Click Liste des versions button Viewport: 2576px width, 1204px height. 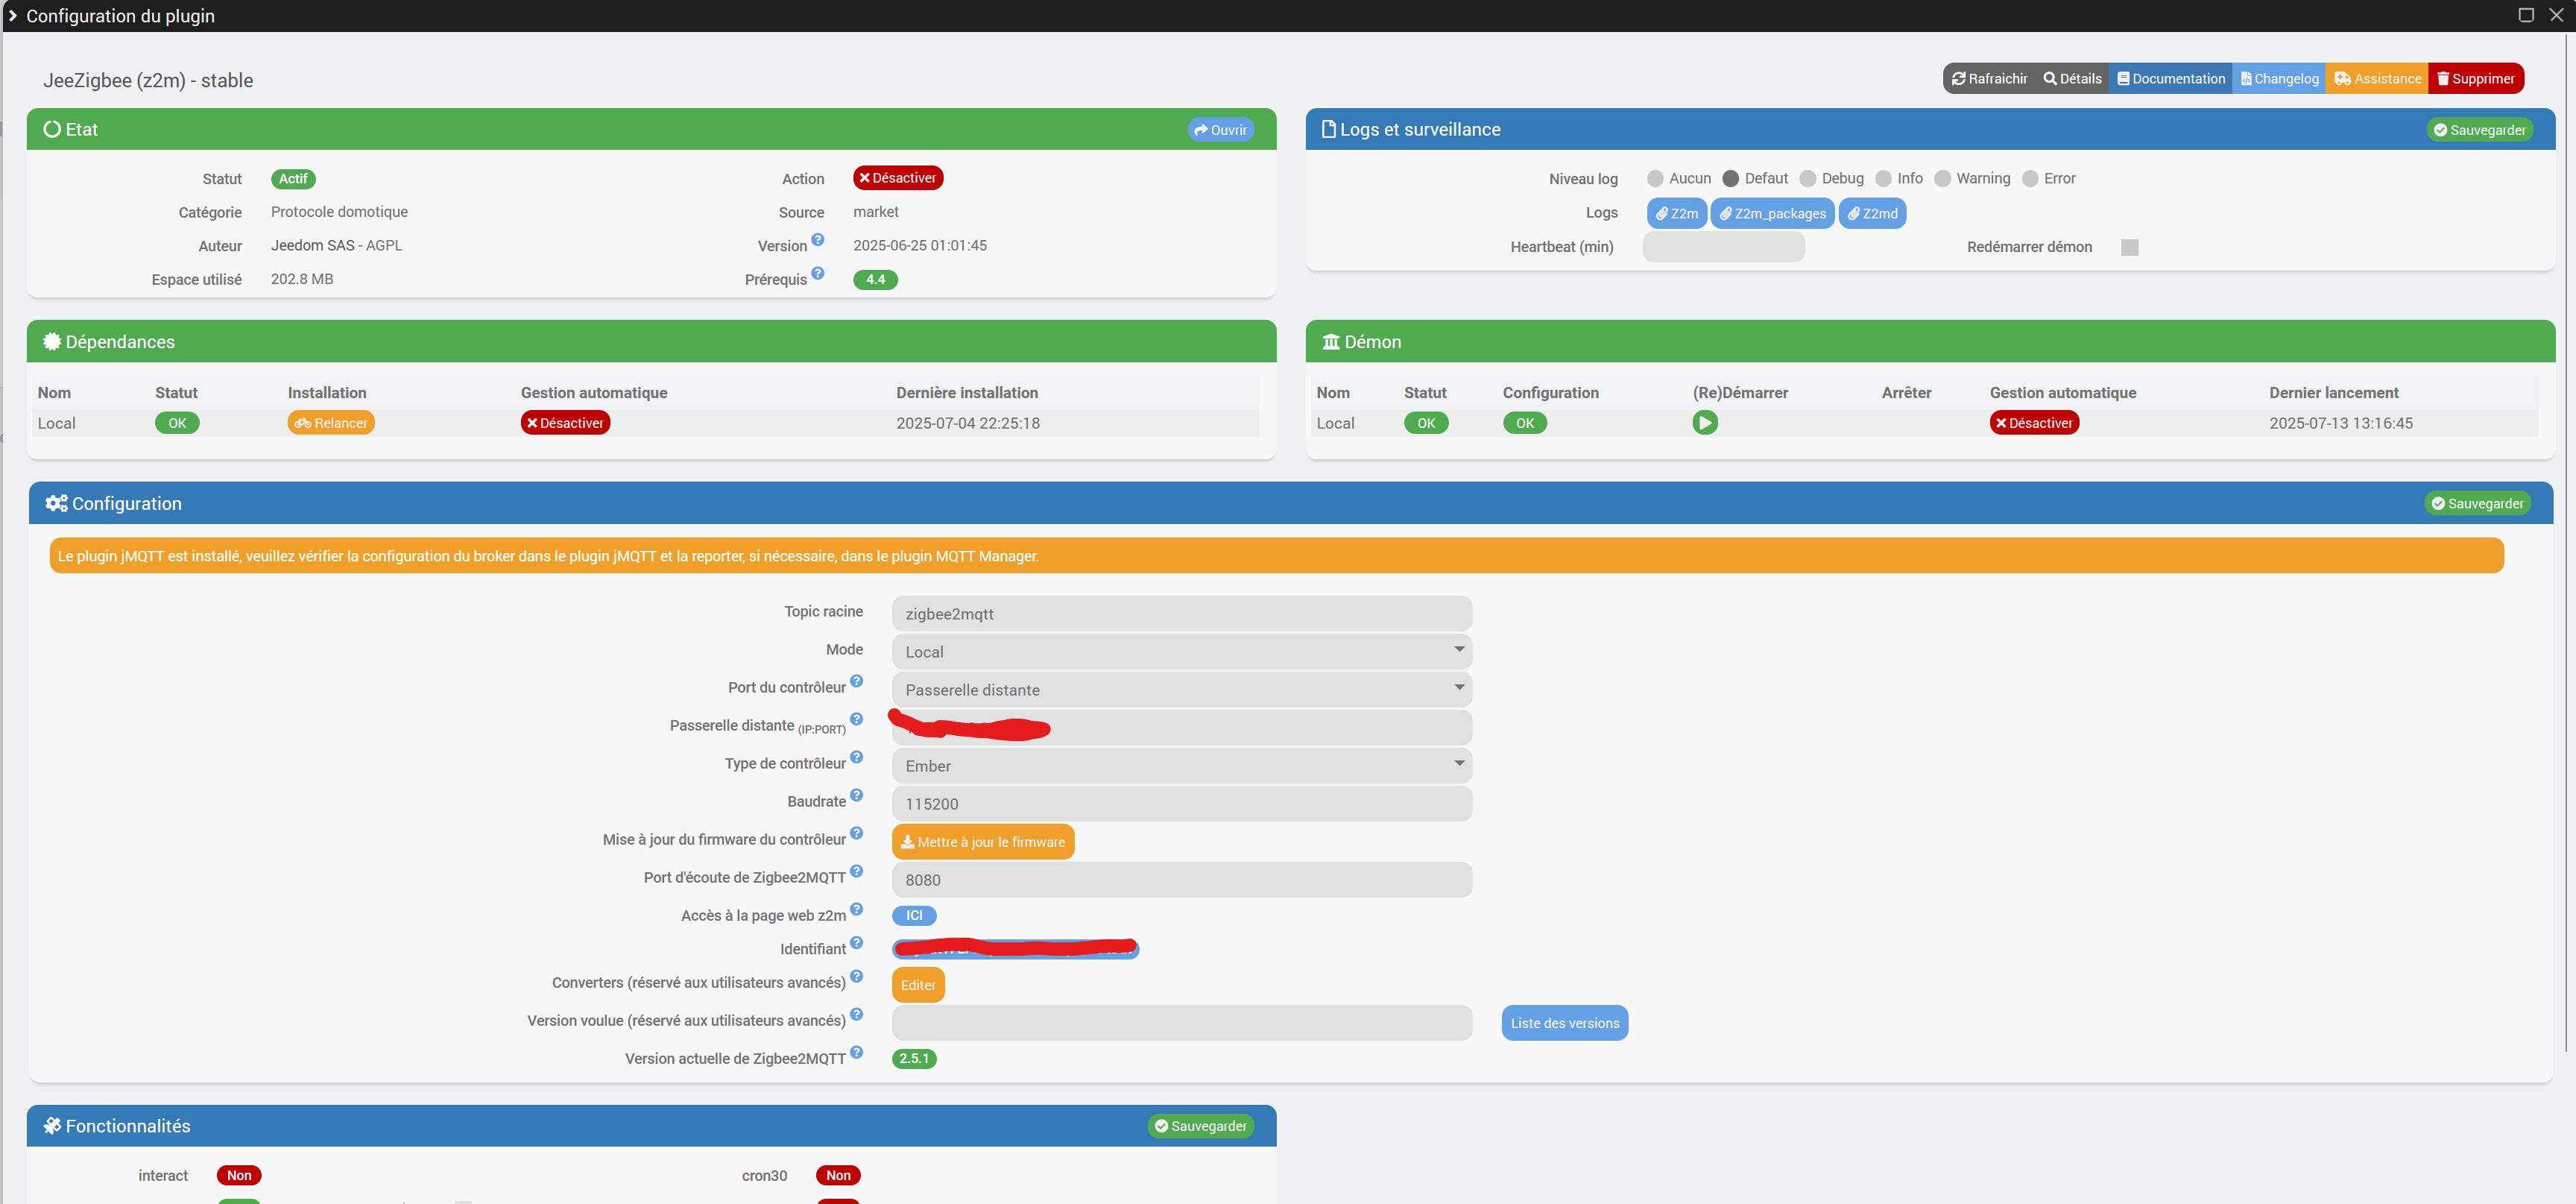[1564, 1023]
